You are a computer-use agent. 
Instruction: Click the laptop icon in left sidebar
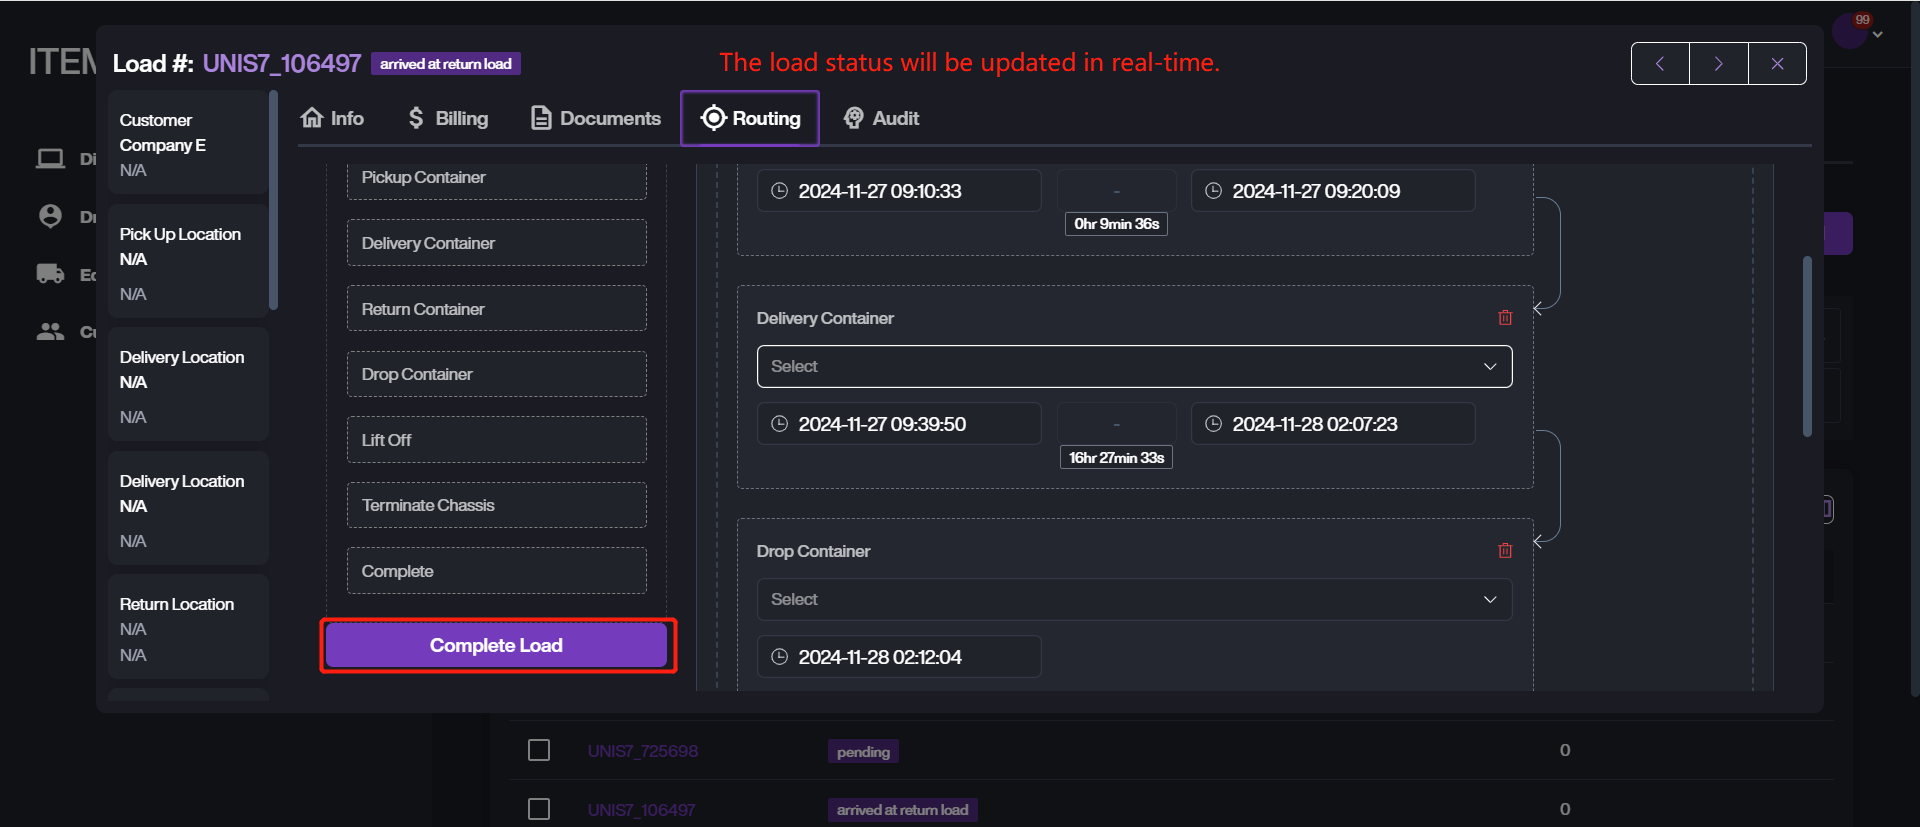[x=50, y=159]
